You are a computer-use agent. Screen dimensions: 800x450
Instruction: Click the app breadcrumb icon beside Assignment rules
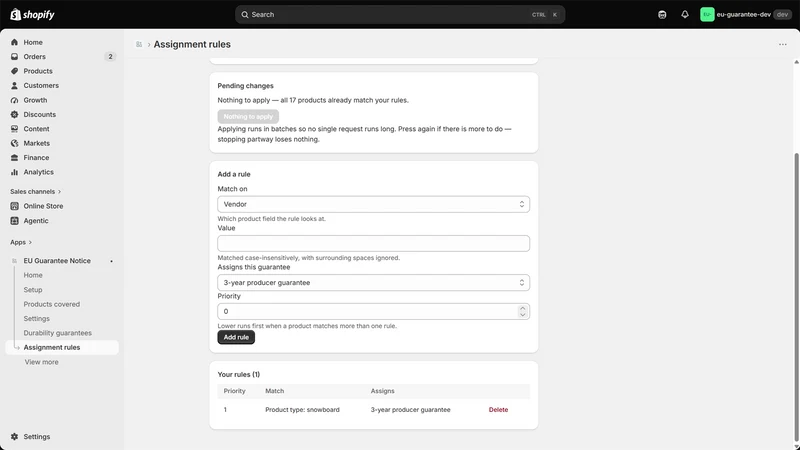[x=139, y=44]
